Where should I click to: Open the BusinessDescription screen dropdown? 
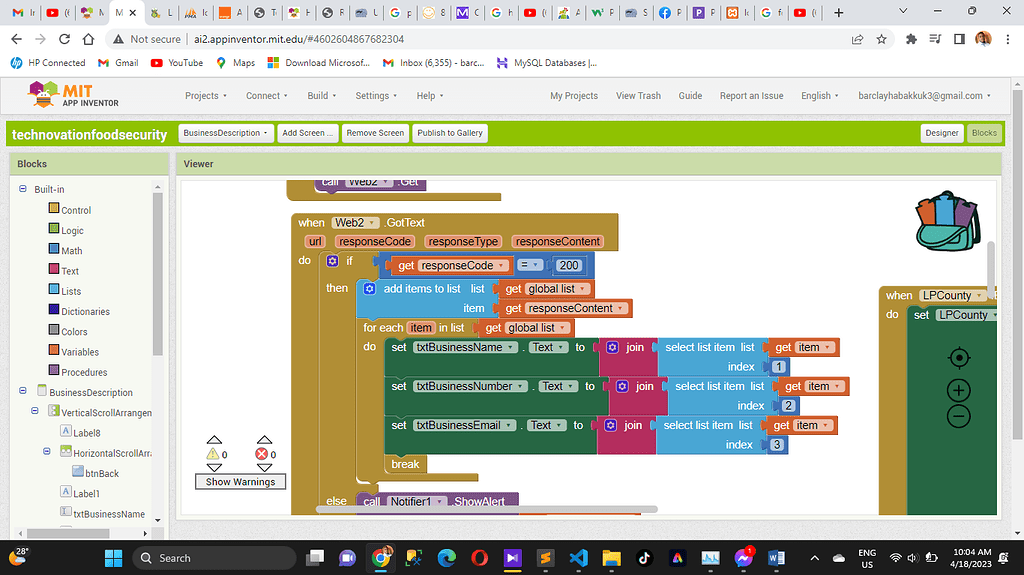coord(226,133)
